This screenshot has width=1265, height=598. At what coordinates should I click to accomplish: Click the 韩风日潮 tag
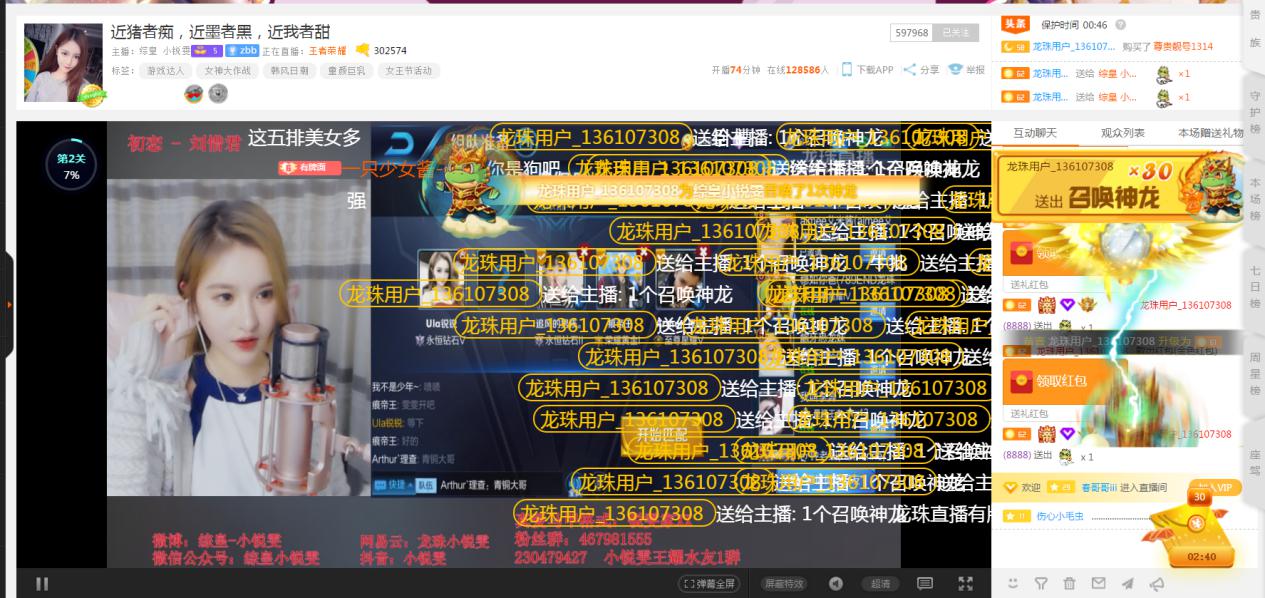point(289,71)
